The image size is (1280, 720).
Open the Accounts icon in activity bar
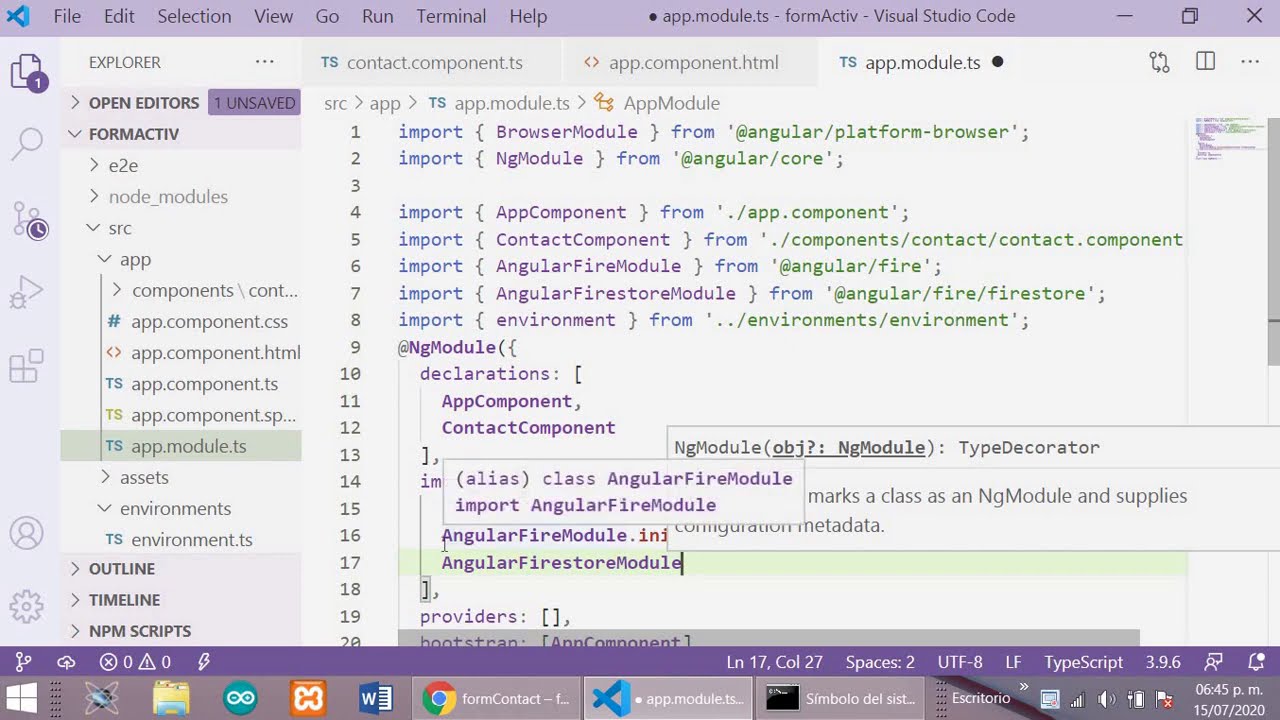click(27, 533)
